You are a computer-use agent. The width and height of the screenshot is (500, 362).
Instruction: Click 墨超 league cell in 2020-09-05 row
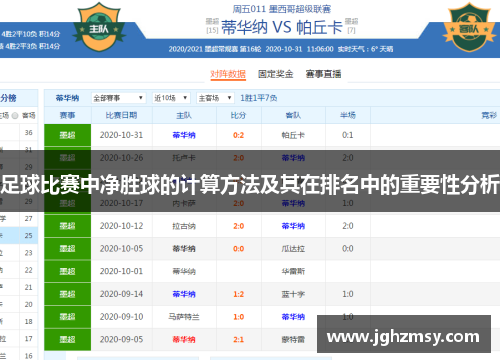(67, 339)
